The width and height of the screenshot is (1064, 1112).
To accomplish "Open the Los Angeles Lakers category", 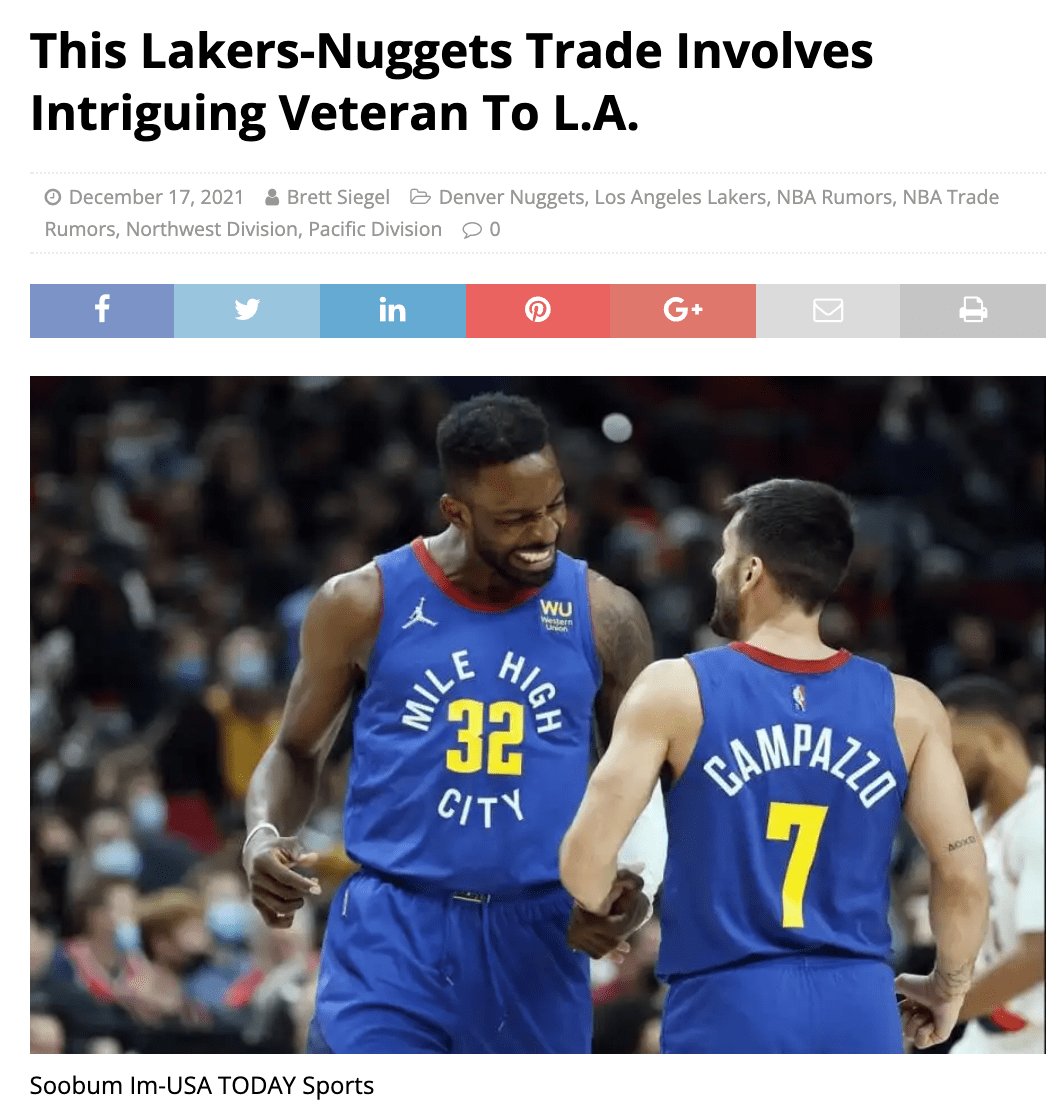I will (680, 197).
